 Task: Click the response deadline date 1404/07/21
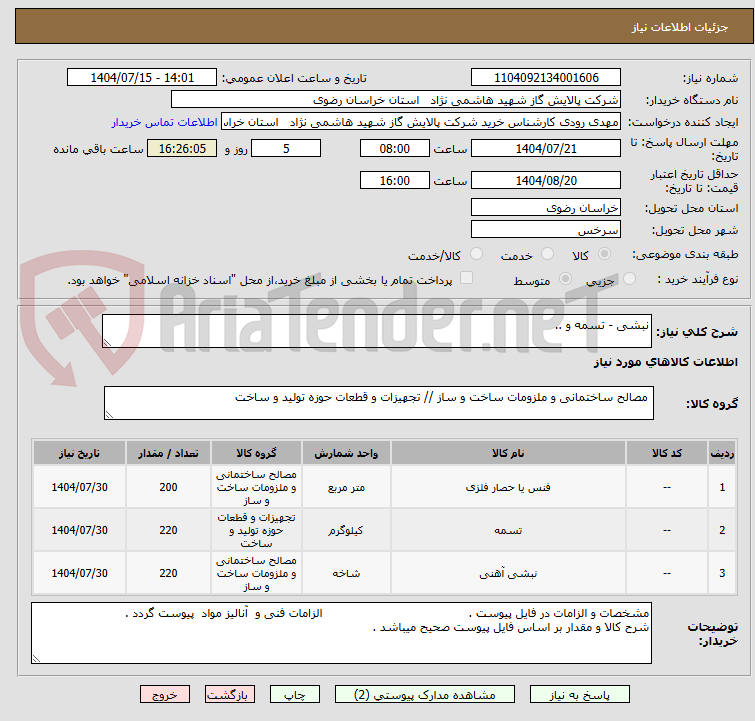coord(546,148)
